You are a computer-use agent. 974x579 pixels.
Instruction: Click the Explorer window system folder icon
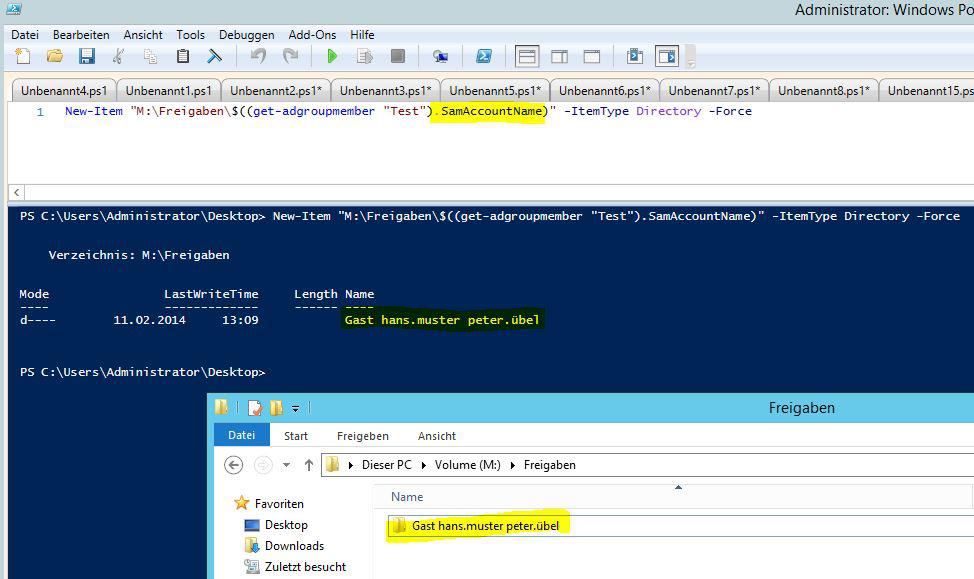pyautogui.click(x=222, y=408)
